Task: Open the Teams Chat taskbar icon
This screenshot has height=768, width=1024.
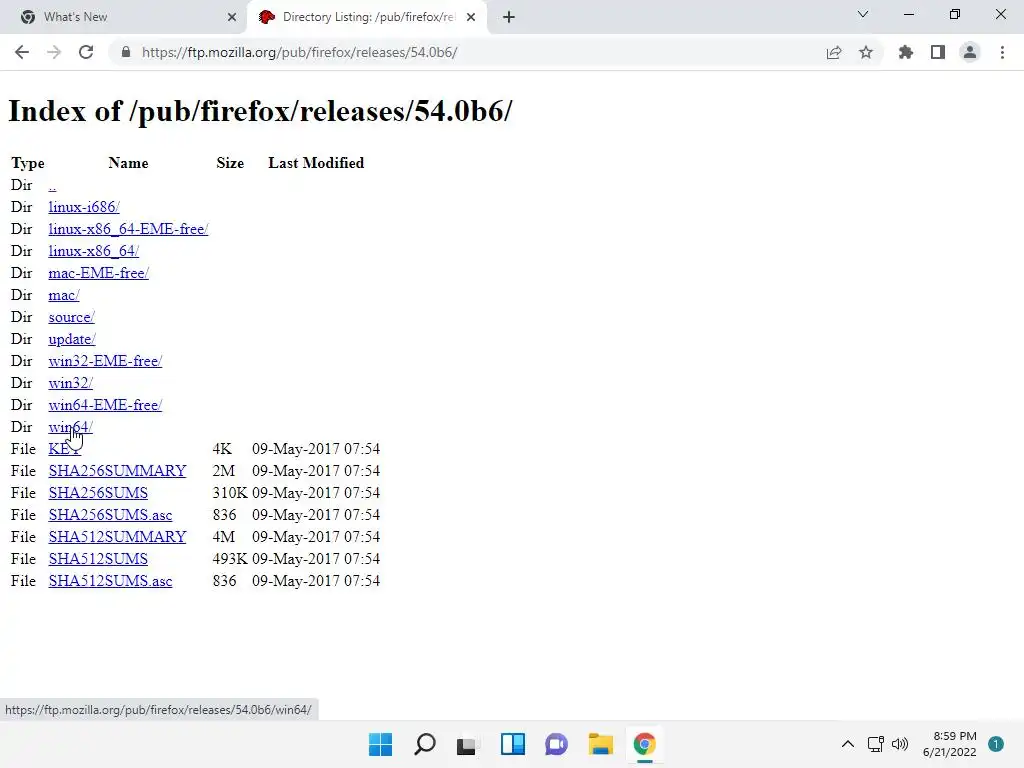Action: 556,744
